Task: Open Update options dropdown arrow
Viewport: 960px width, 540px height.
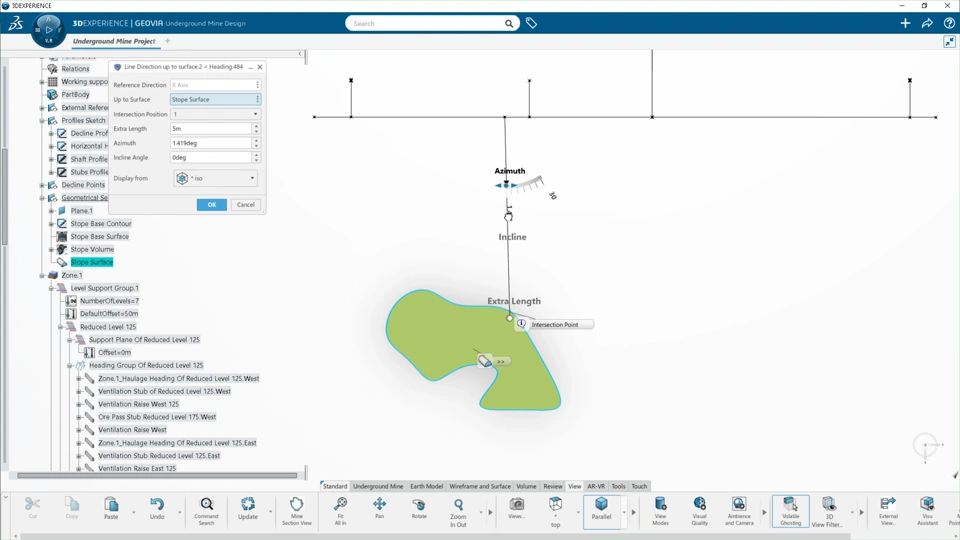Action: tap(270, 512)
